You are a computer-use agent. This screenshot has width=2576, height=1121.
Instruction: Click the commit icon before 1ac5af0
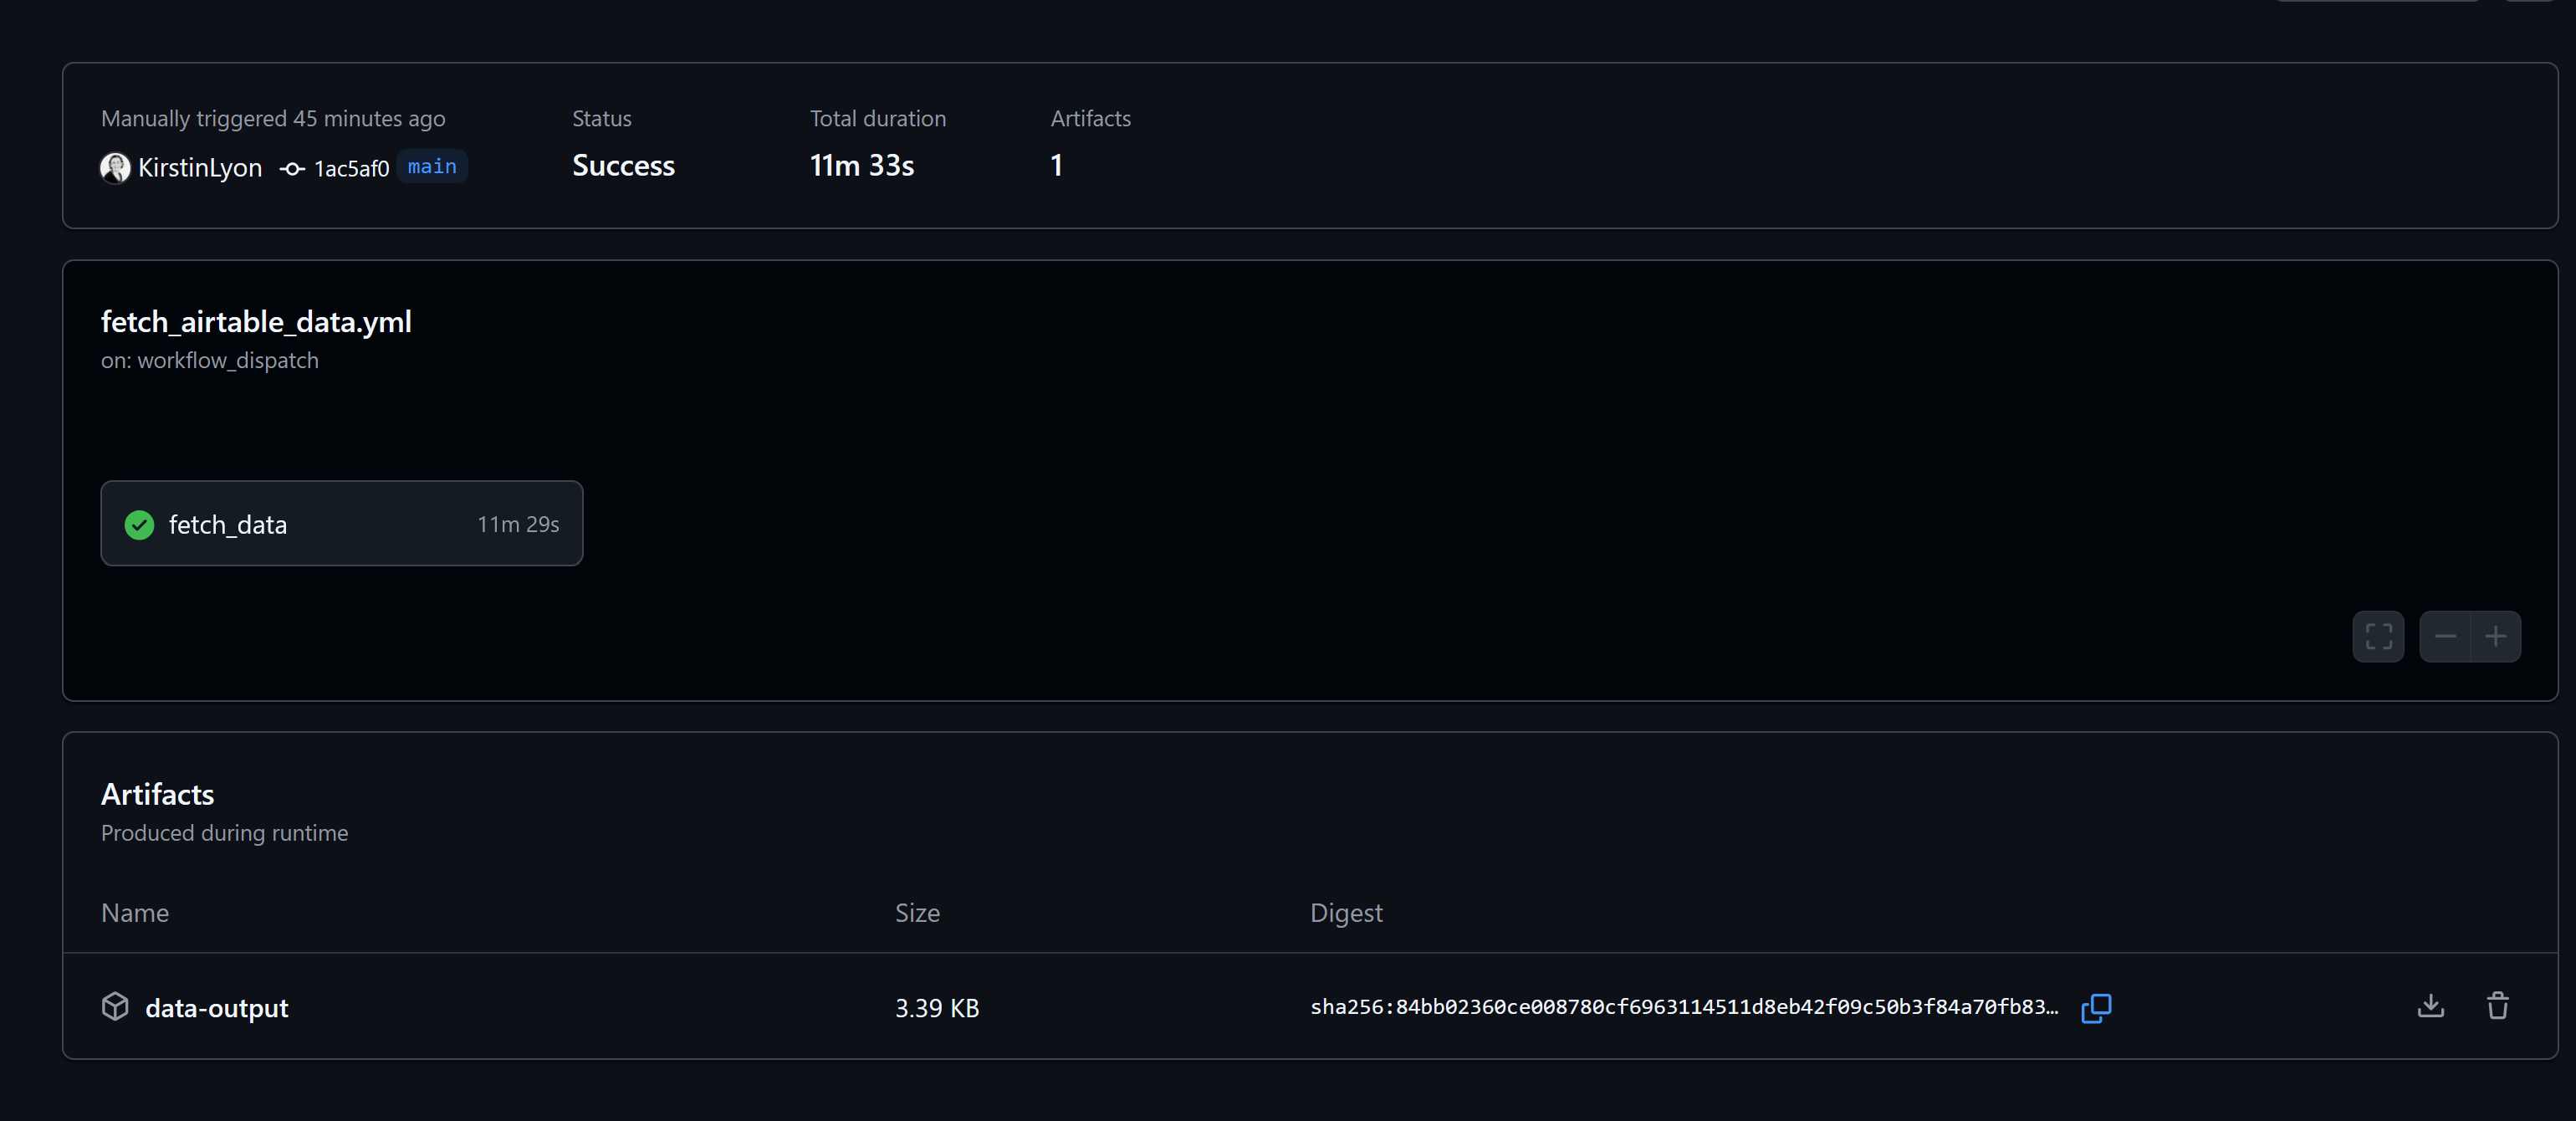pos(292,169)
